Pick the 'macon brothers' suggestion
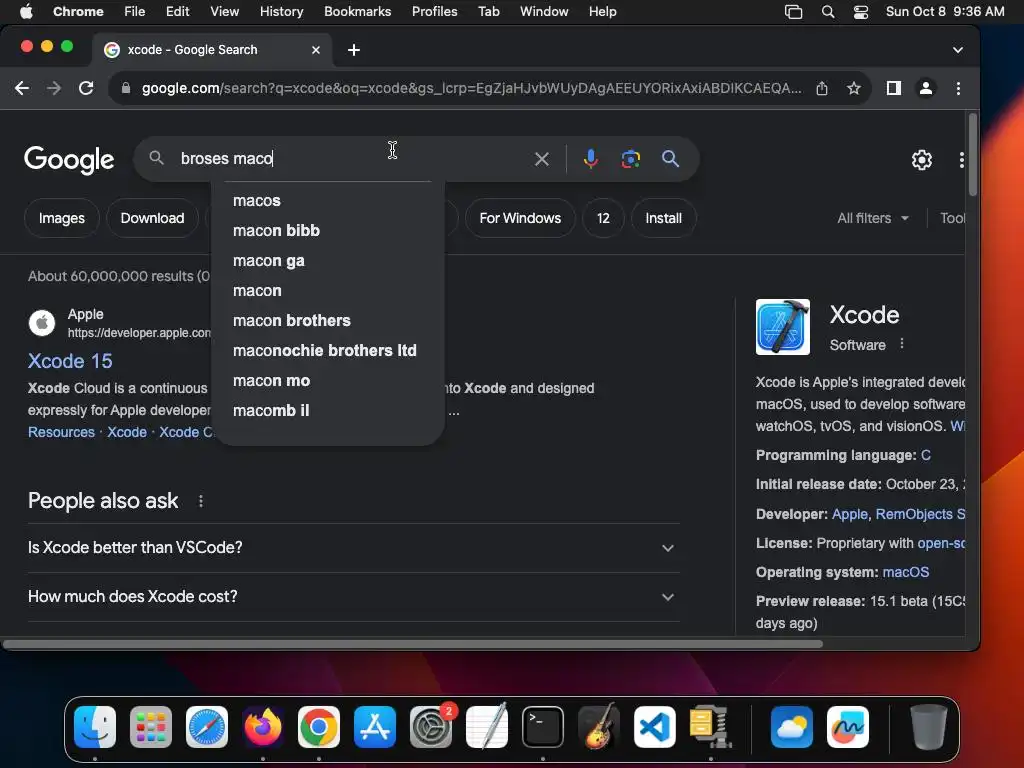The width and height of the screenshot is (1024, 768). (328, 321)
